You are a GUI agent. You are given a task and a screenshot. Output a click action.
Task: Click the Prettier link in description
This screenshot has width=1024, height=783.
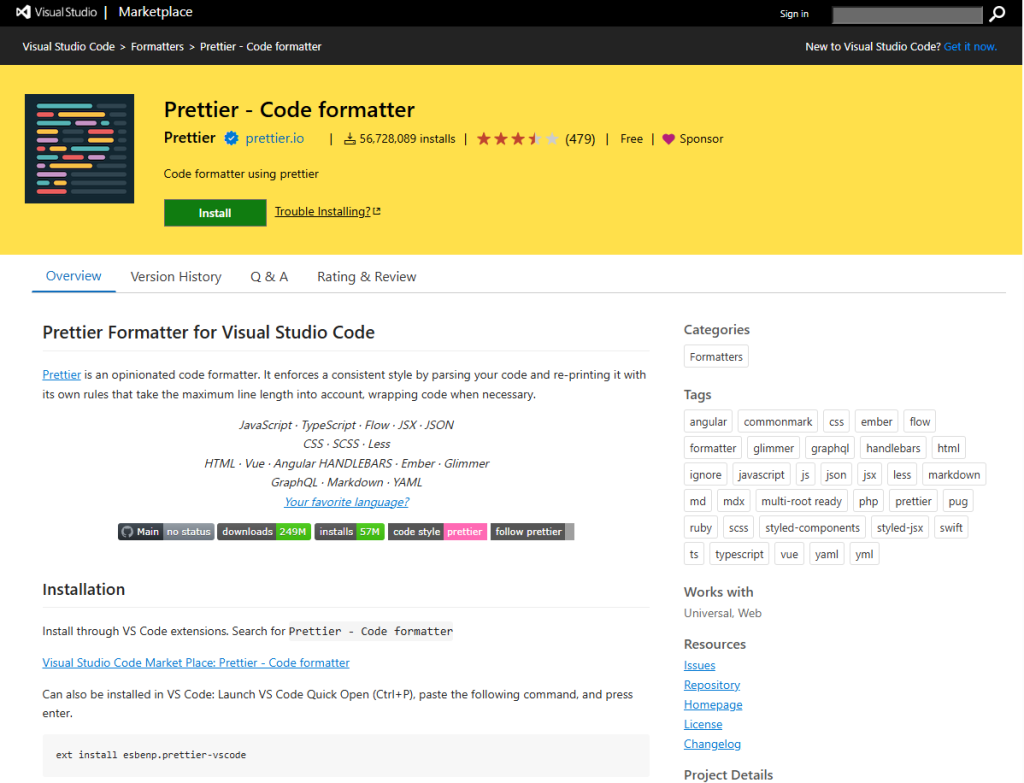(x=61, y=375)
